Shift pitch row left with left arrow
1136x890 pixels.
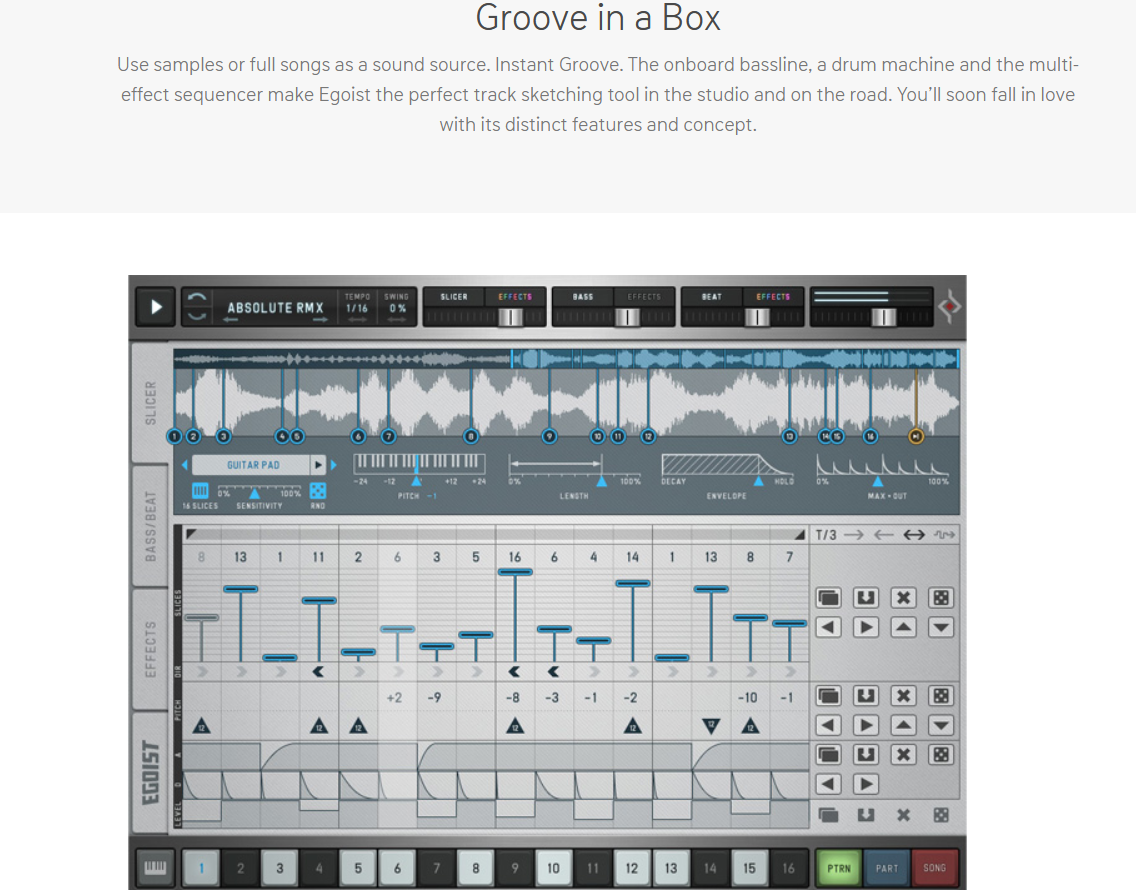coord(828,725)
